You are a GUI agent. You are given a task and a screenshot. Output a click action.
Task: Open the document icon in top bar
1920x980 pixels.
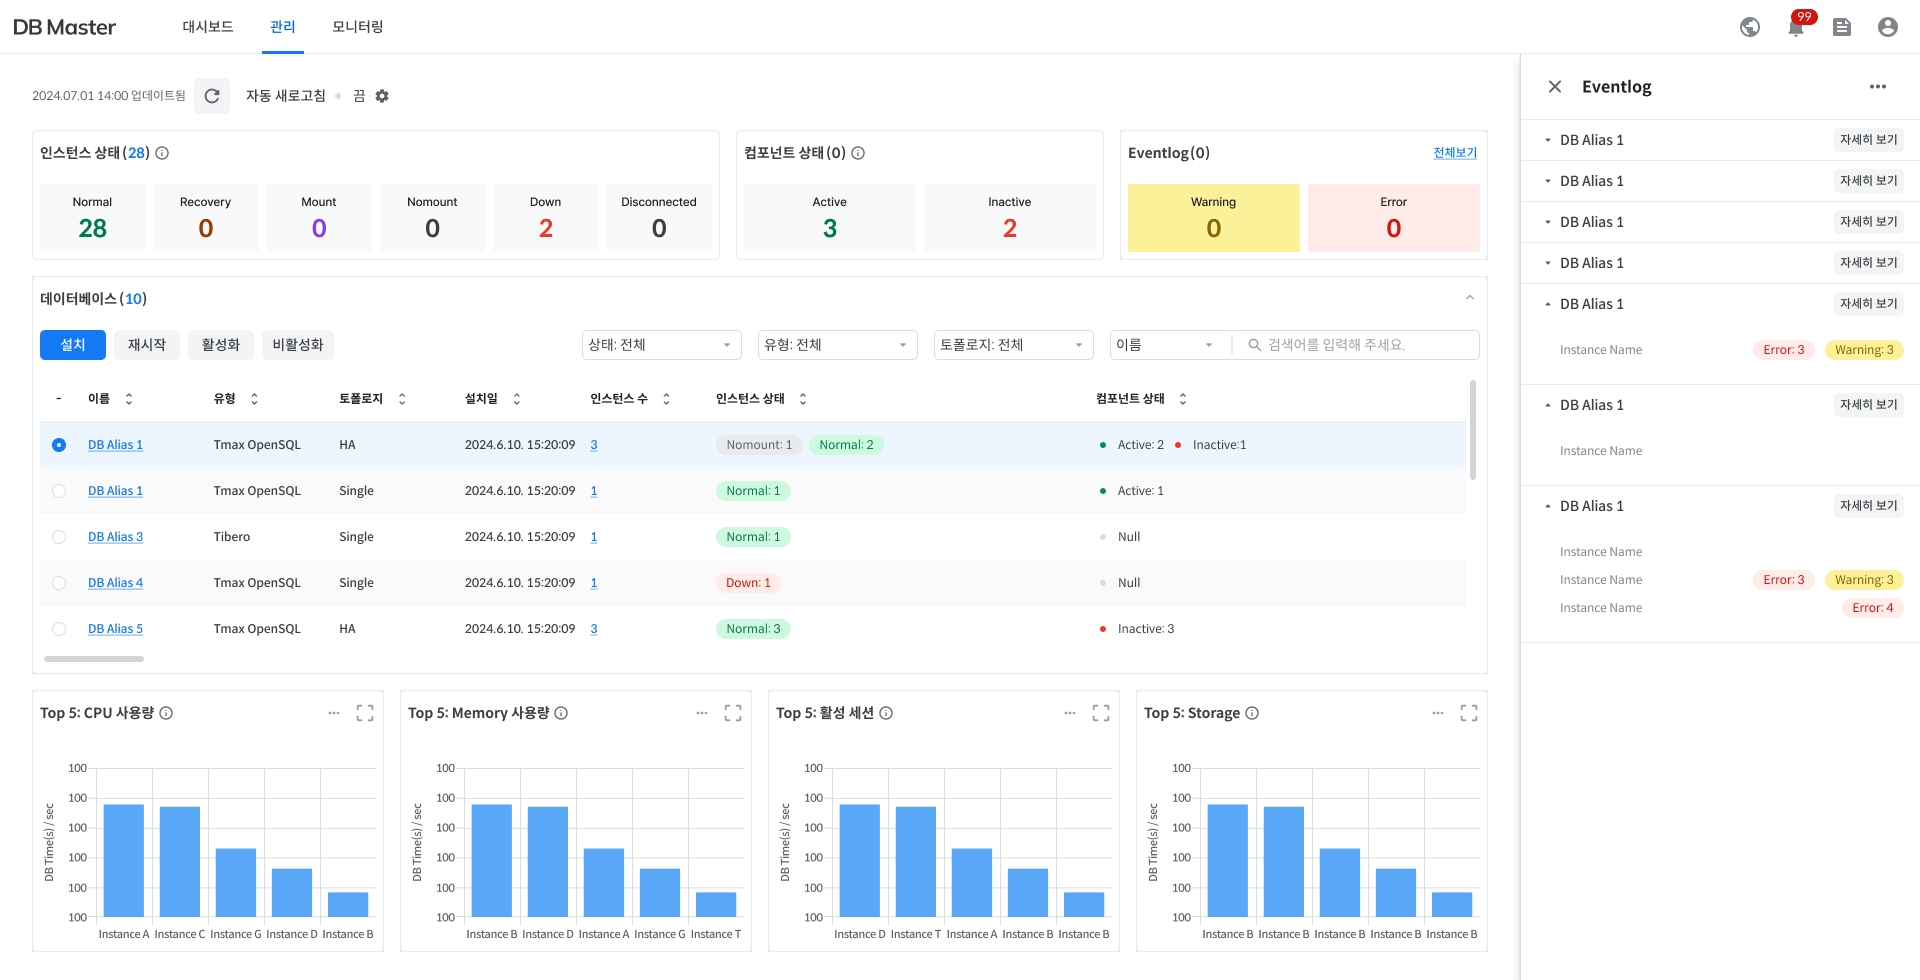click(1841, 27)
